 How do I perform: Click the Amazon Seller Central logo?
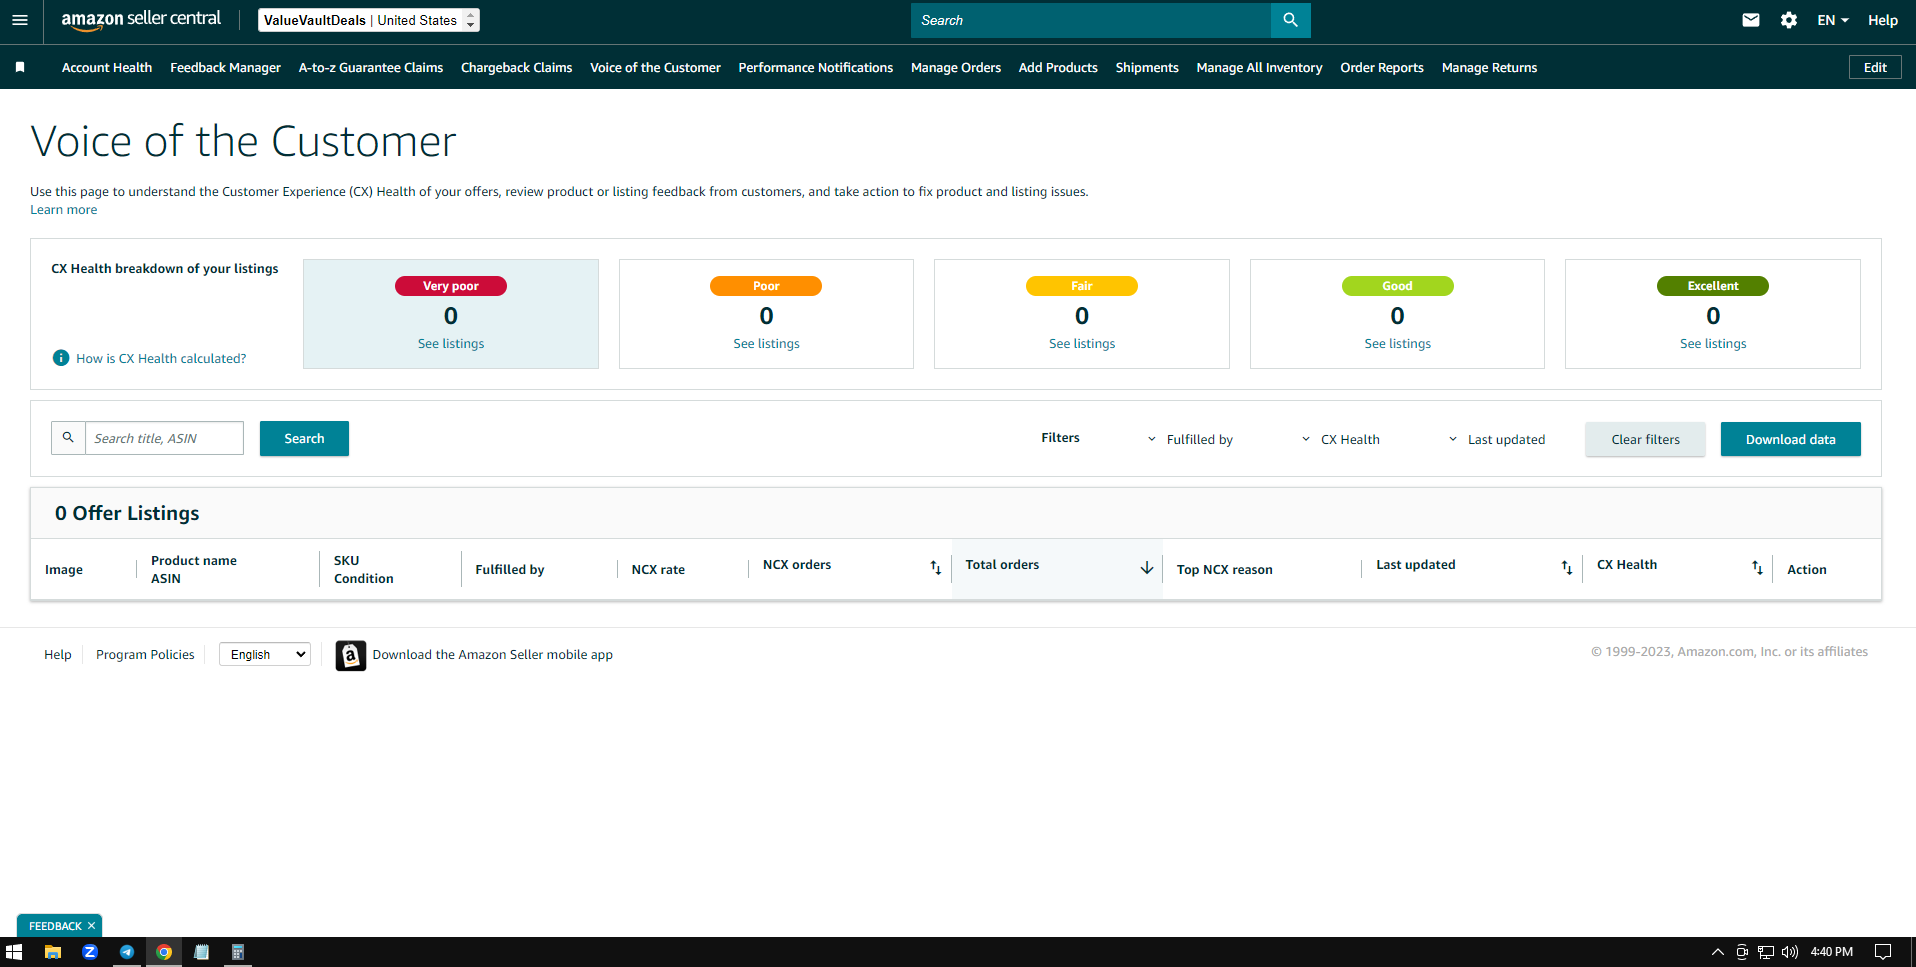pyautogui.click(x=141, y=20)
